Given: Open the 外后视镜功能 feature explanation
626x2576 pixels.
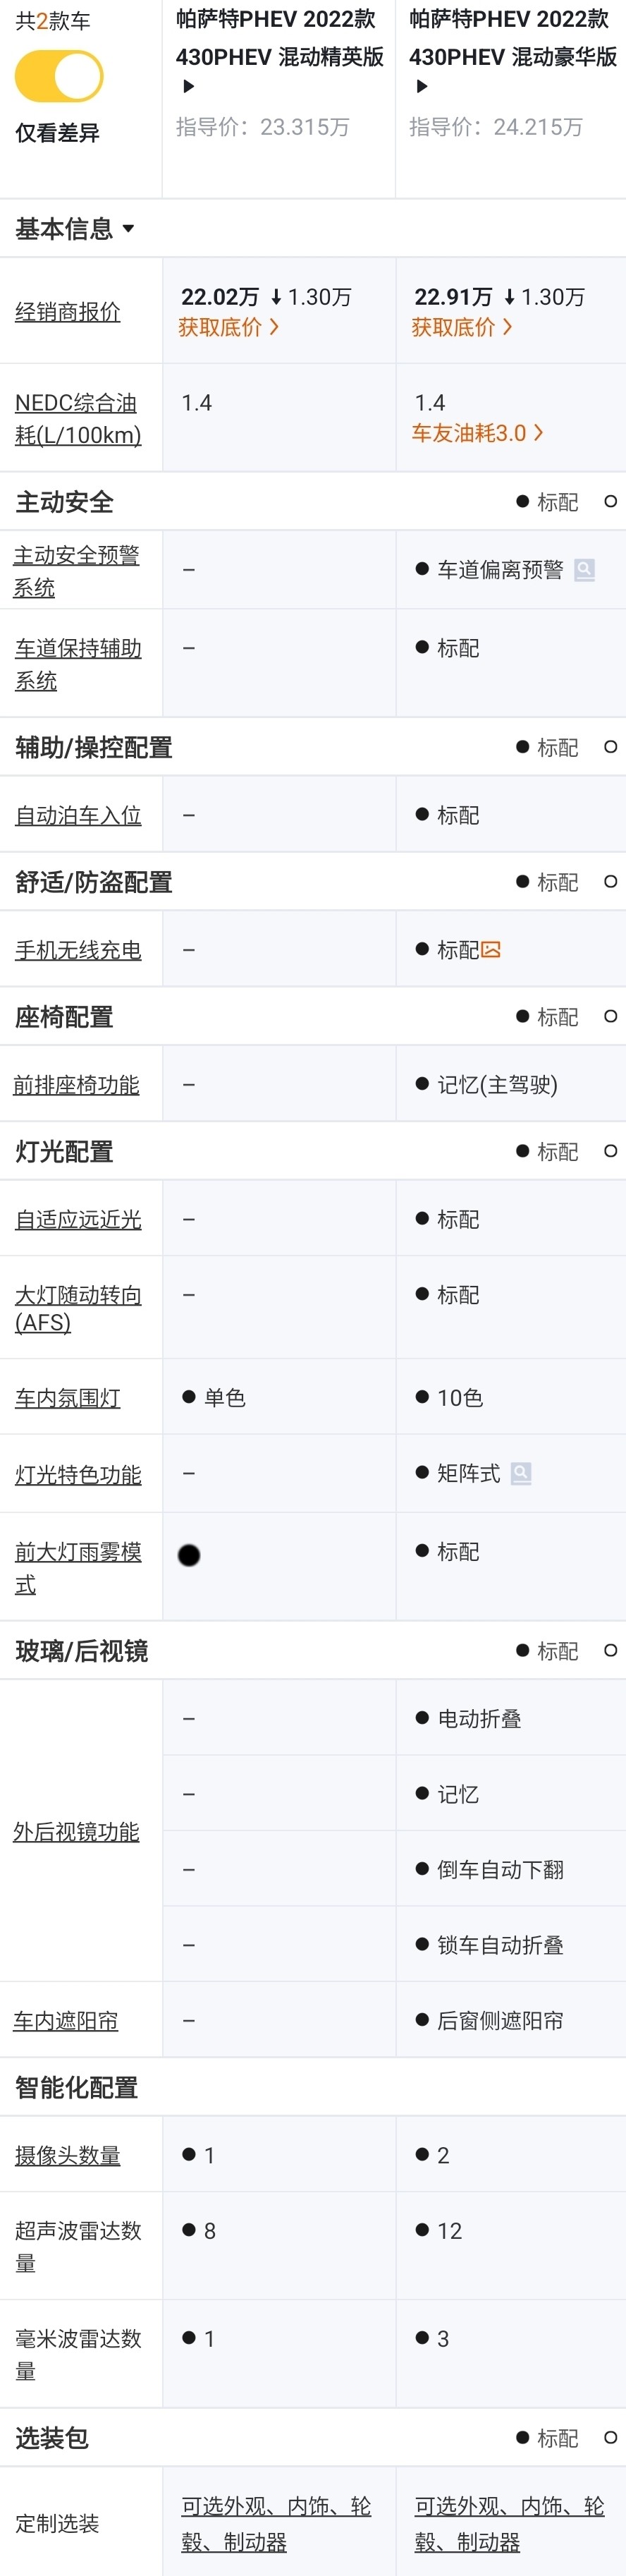Looking at the screenshot, I should tap(76, 1831).
